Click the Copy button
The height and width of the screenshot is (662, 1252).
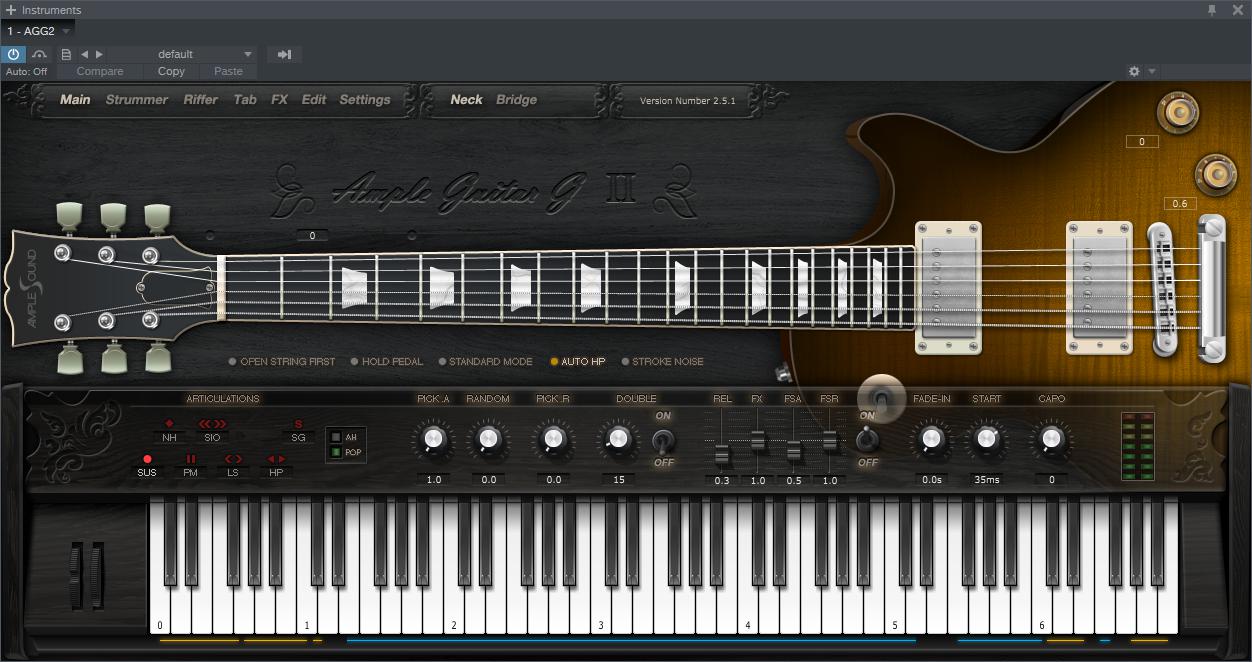tap(171, 71)
